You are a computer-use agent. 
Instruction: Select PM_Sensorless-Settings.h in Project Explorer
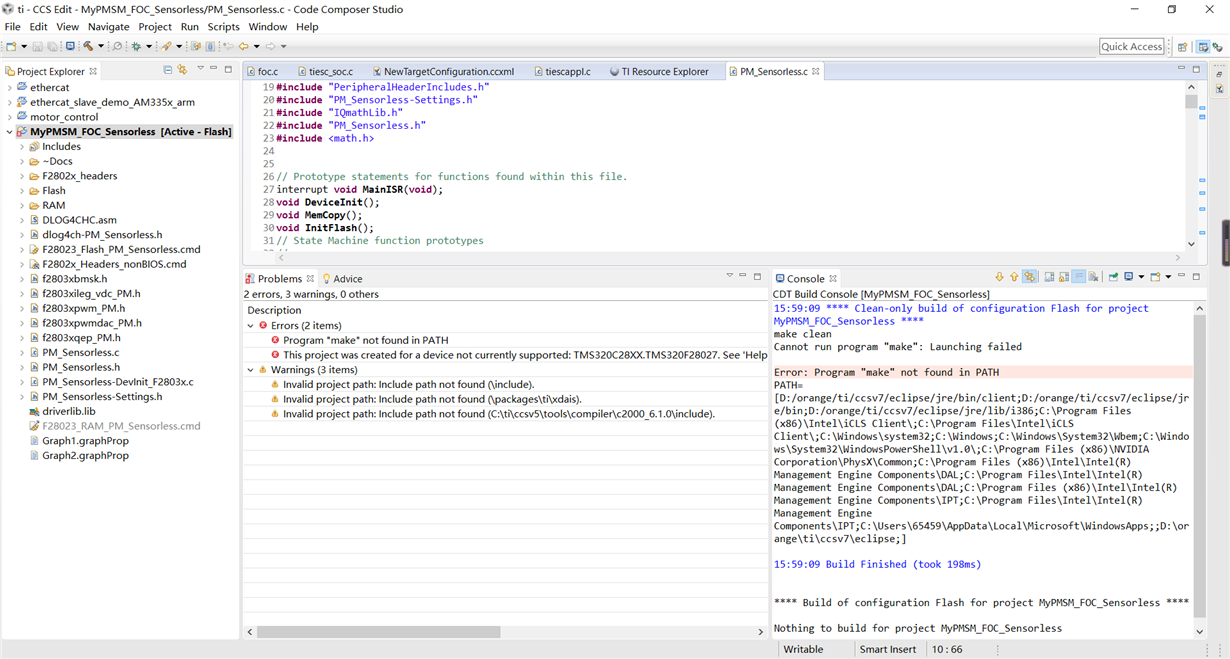pos(101,397)
